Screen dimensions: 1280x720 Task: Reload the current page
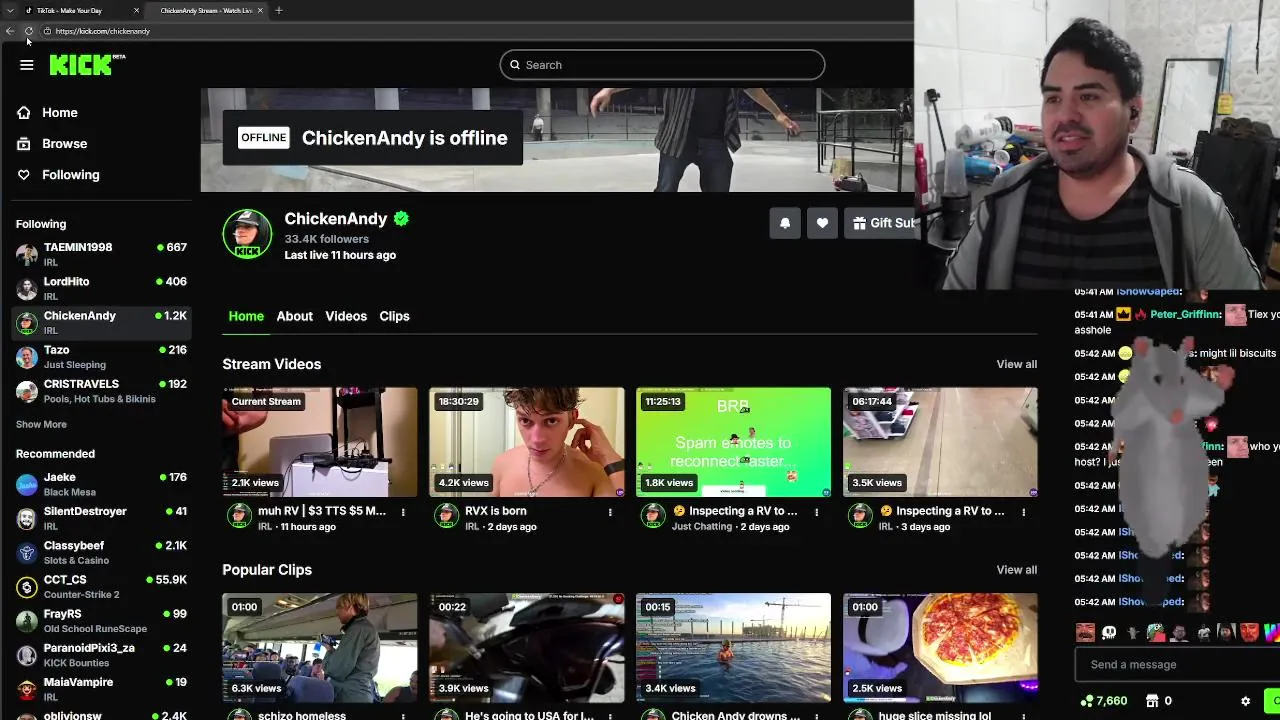tap(28, 31)
